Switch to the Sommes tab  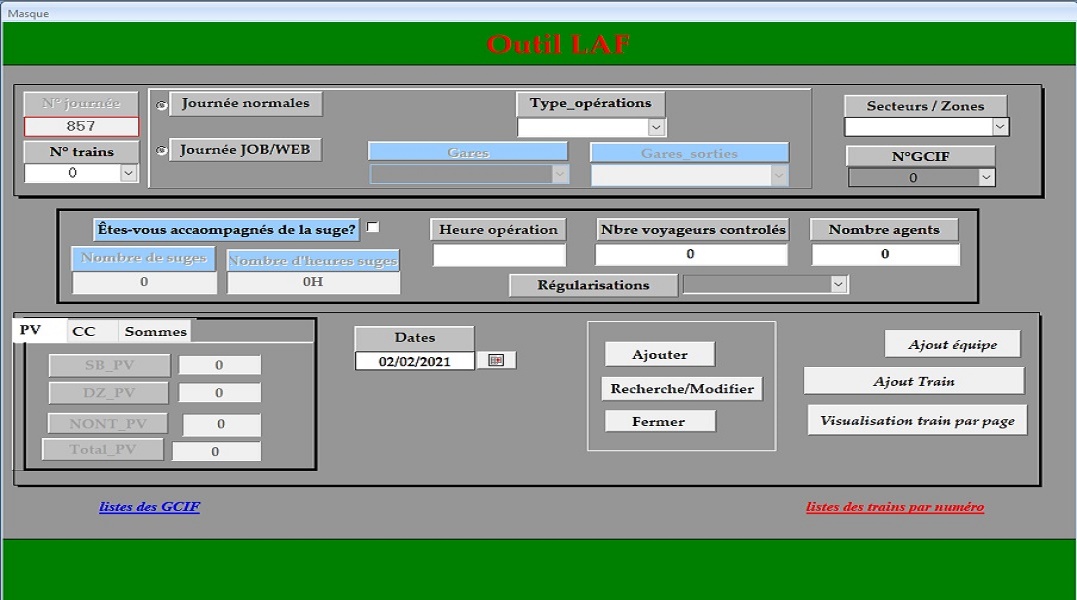(x=155, y=331)
